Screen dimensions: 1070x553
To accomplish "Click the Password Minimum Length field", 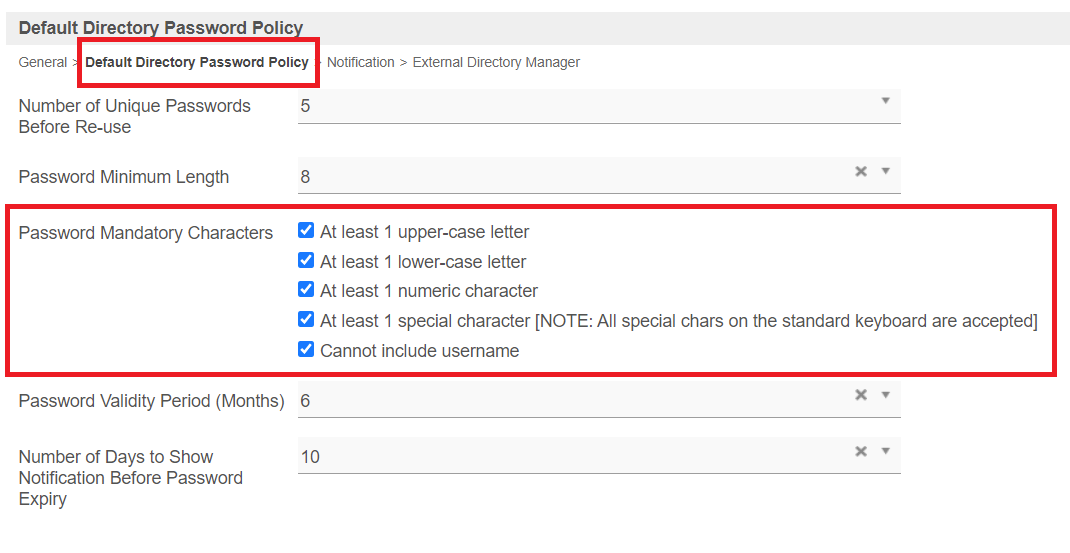I will [570, 177].
